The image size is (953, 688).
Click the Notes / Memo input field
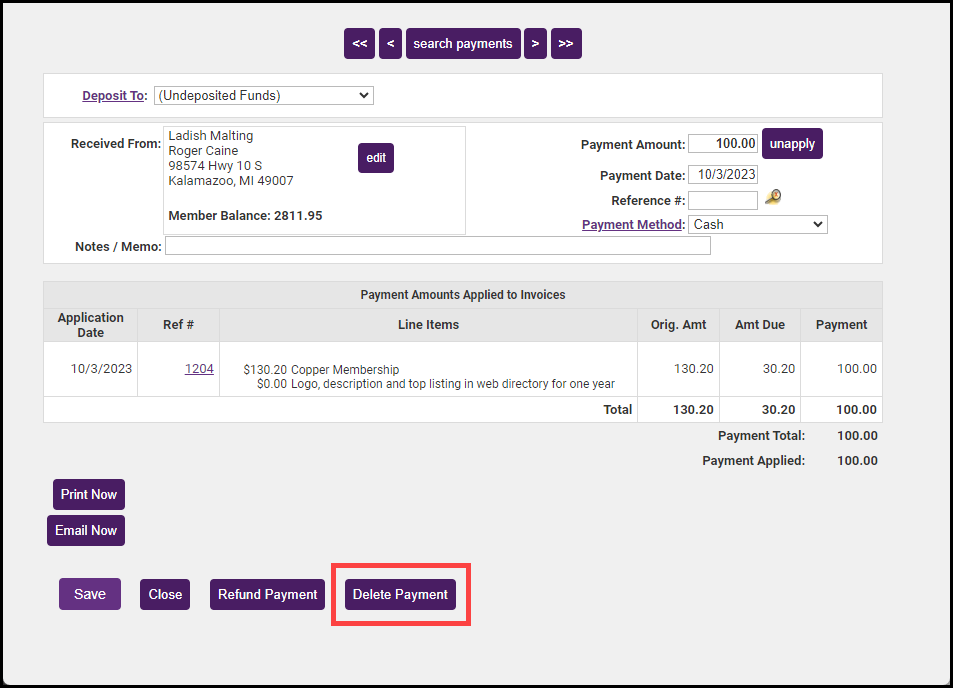click(x=437, y=246)
